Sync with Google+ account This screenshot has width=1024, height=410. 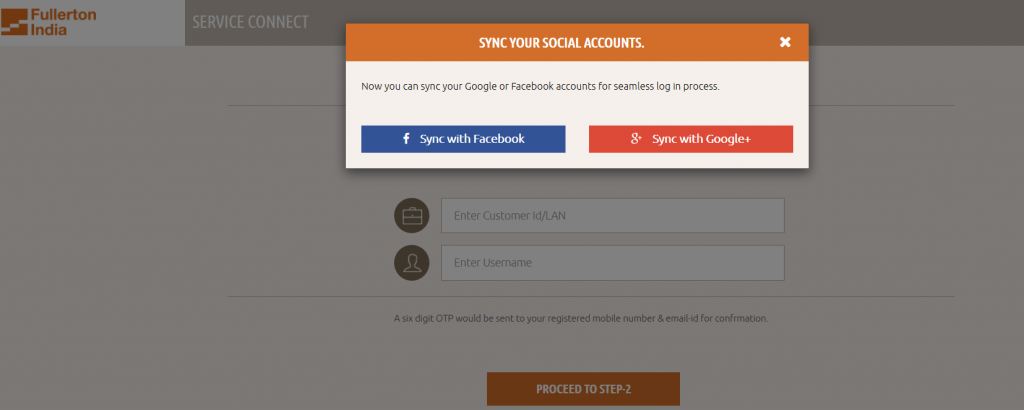691,139
